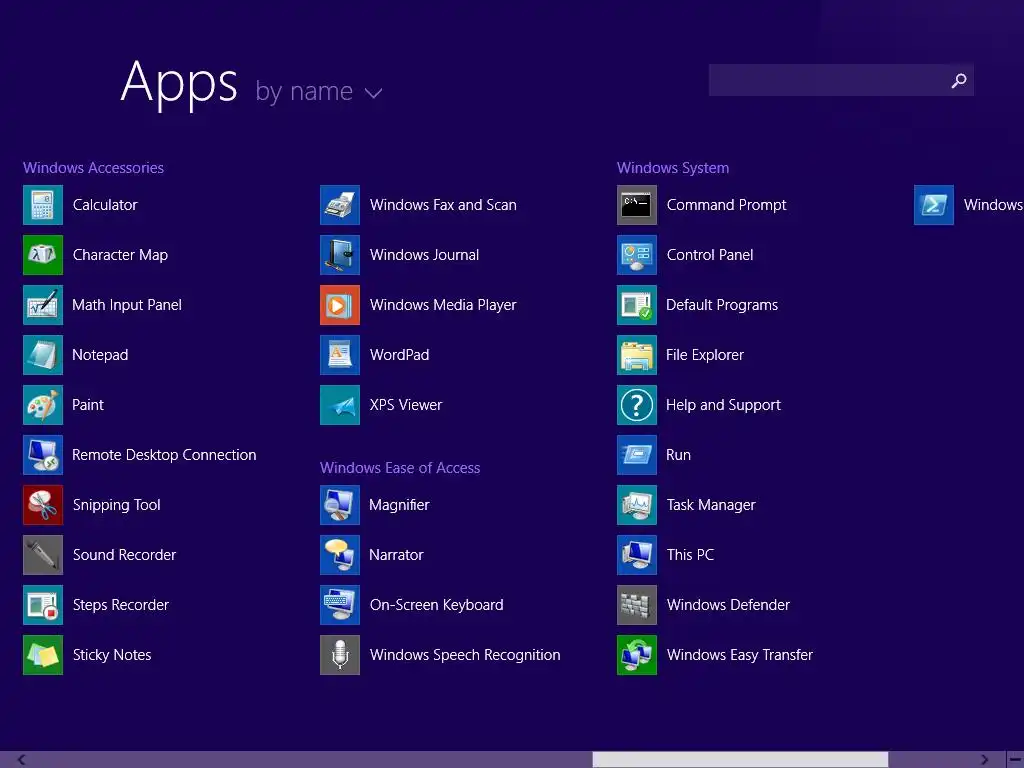
Task: Click the WordPad icon
Action: pyautogui.click(x=340, y=355)
